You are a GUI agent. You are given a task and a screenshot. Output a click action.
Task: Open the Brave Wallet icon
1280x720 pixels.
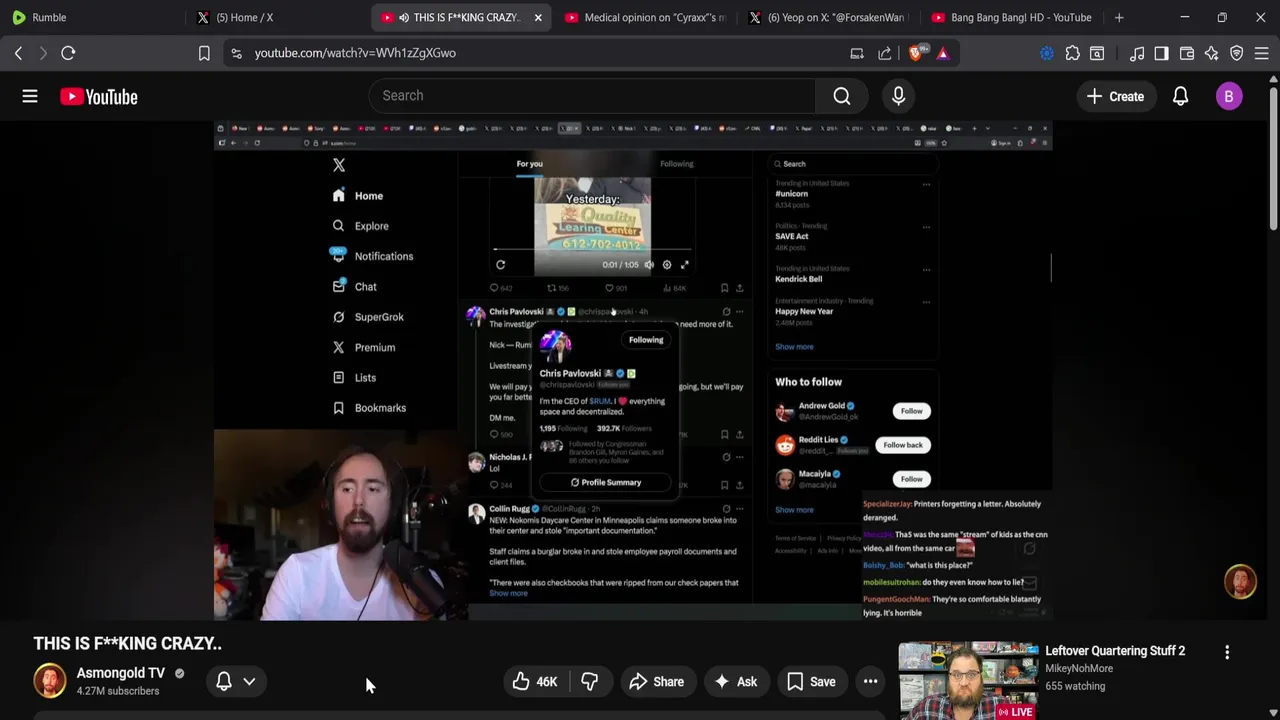[1187, 53]
